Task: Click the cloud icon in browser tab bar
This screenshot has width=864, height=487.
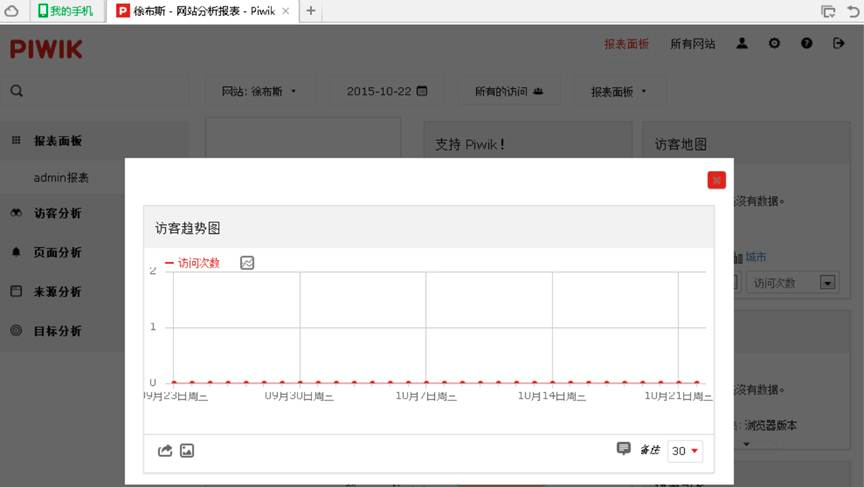Action: tap(12, 11)
